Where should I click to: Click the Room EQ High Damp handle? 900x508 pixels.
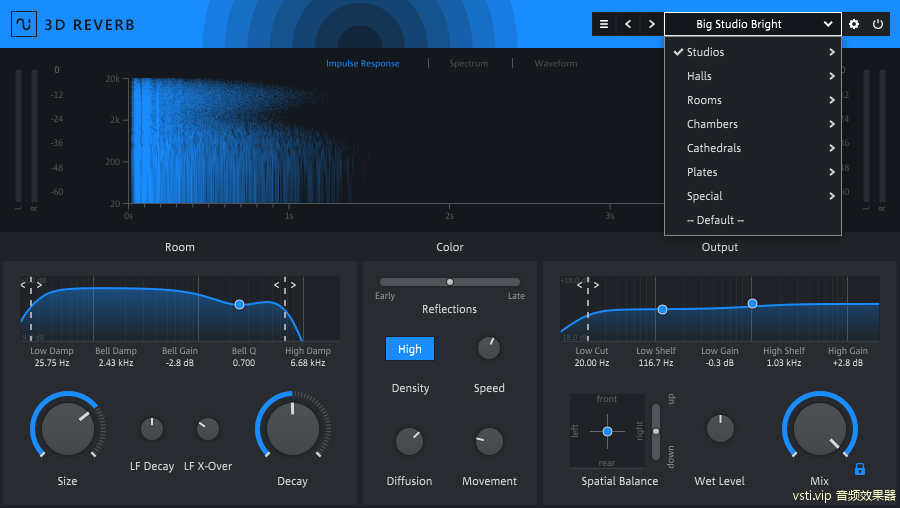[285, 285]
